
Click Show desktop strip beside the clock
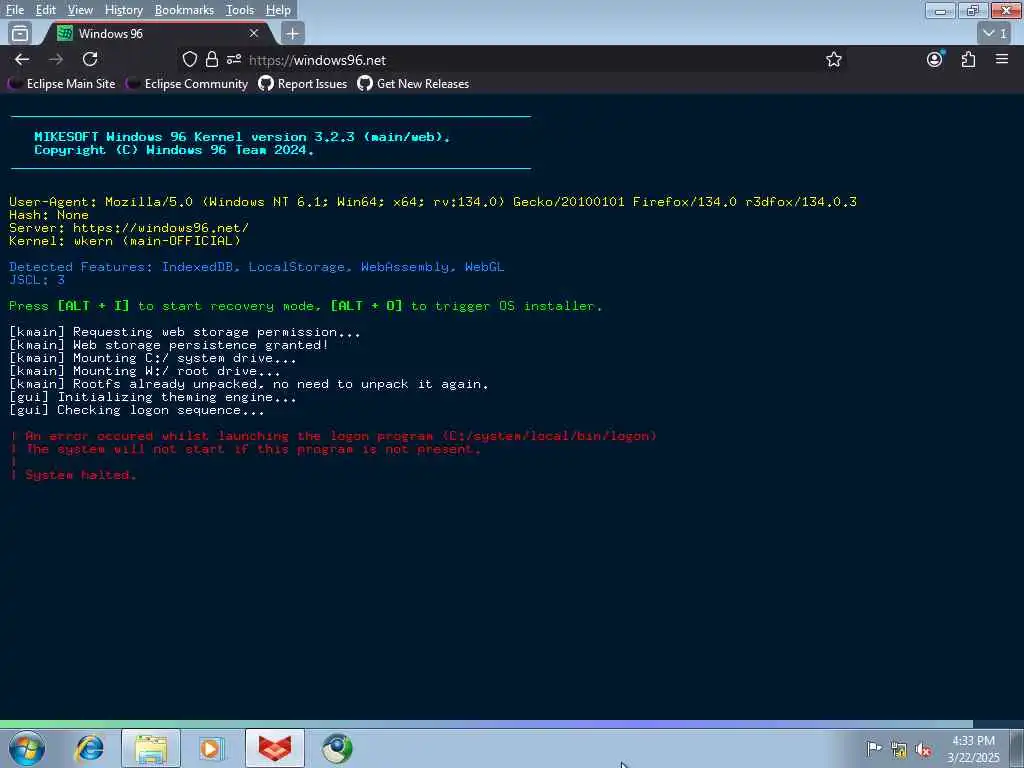1017,748
